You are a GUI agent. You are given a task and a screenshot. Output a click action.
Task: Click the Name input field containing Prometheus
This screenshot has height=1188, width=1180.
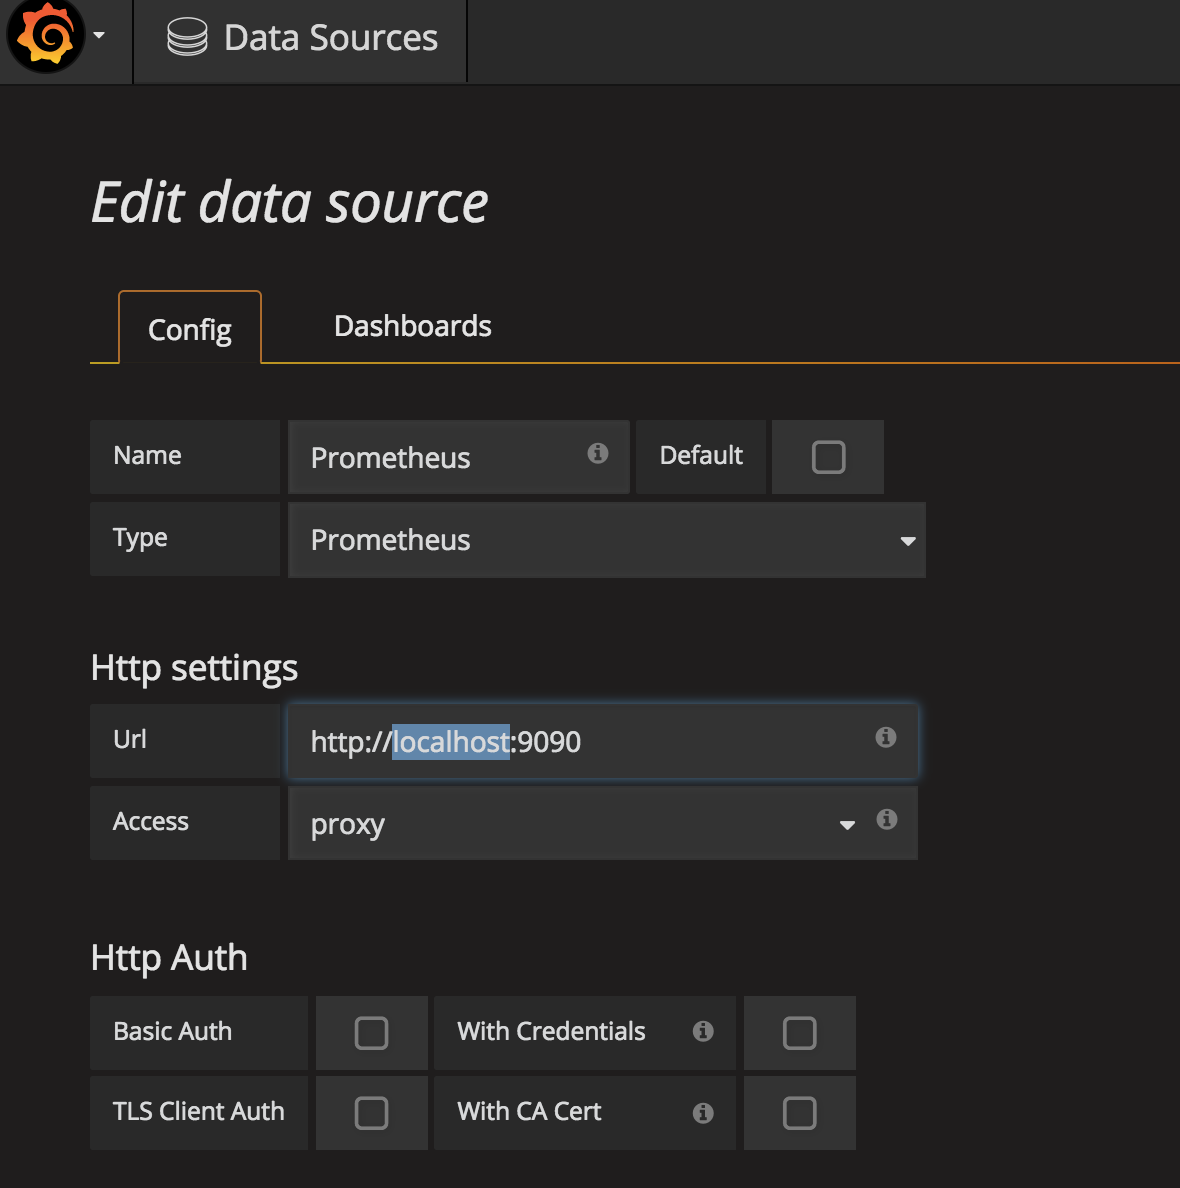click(459, 457)
